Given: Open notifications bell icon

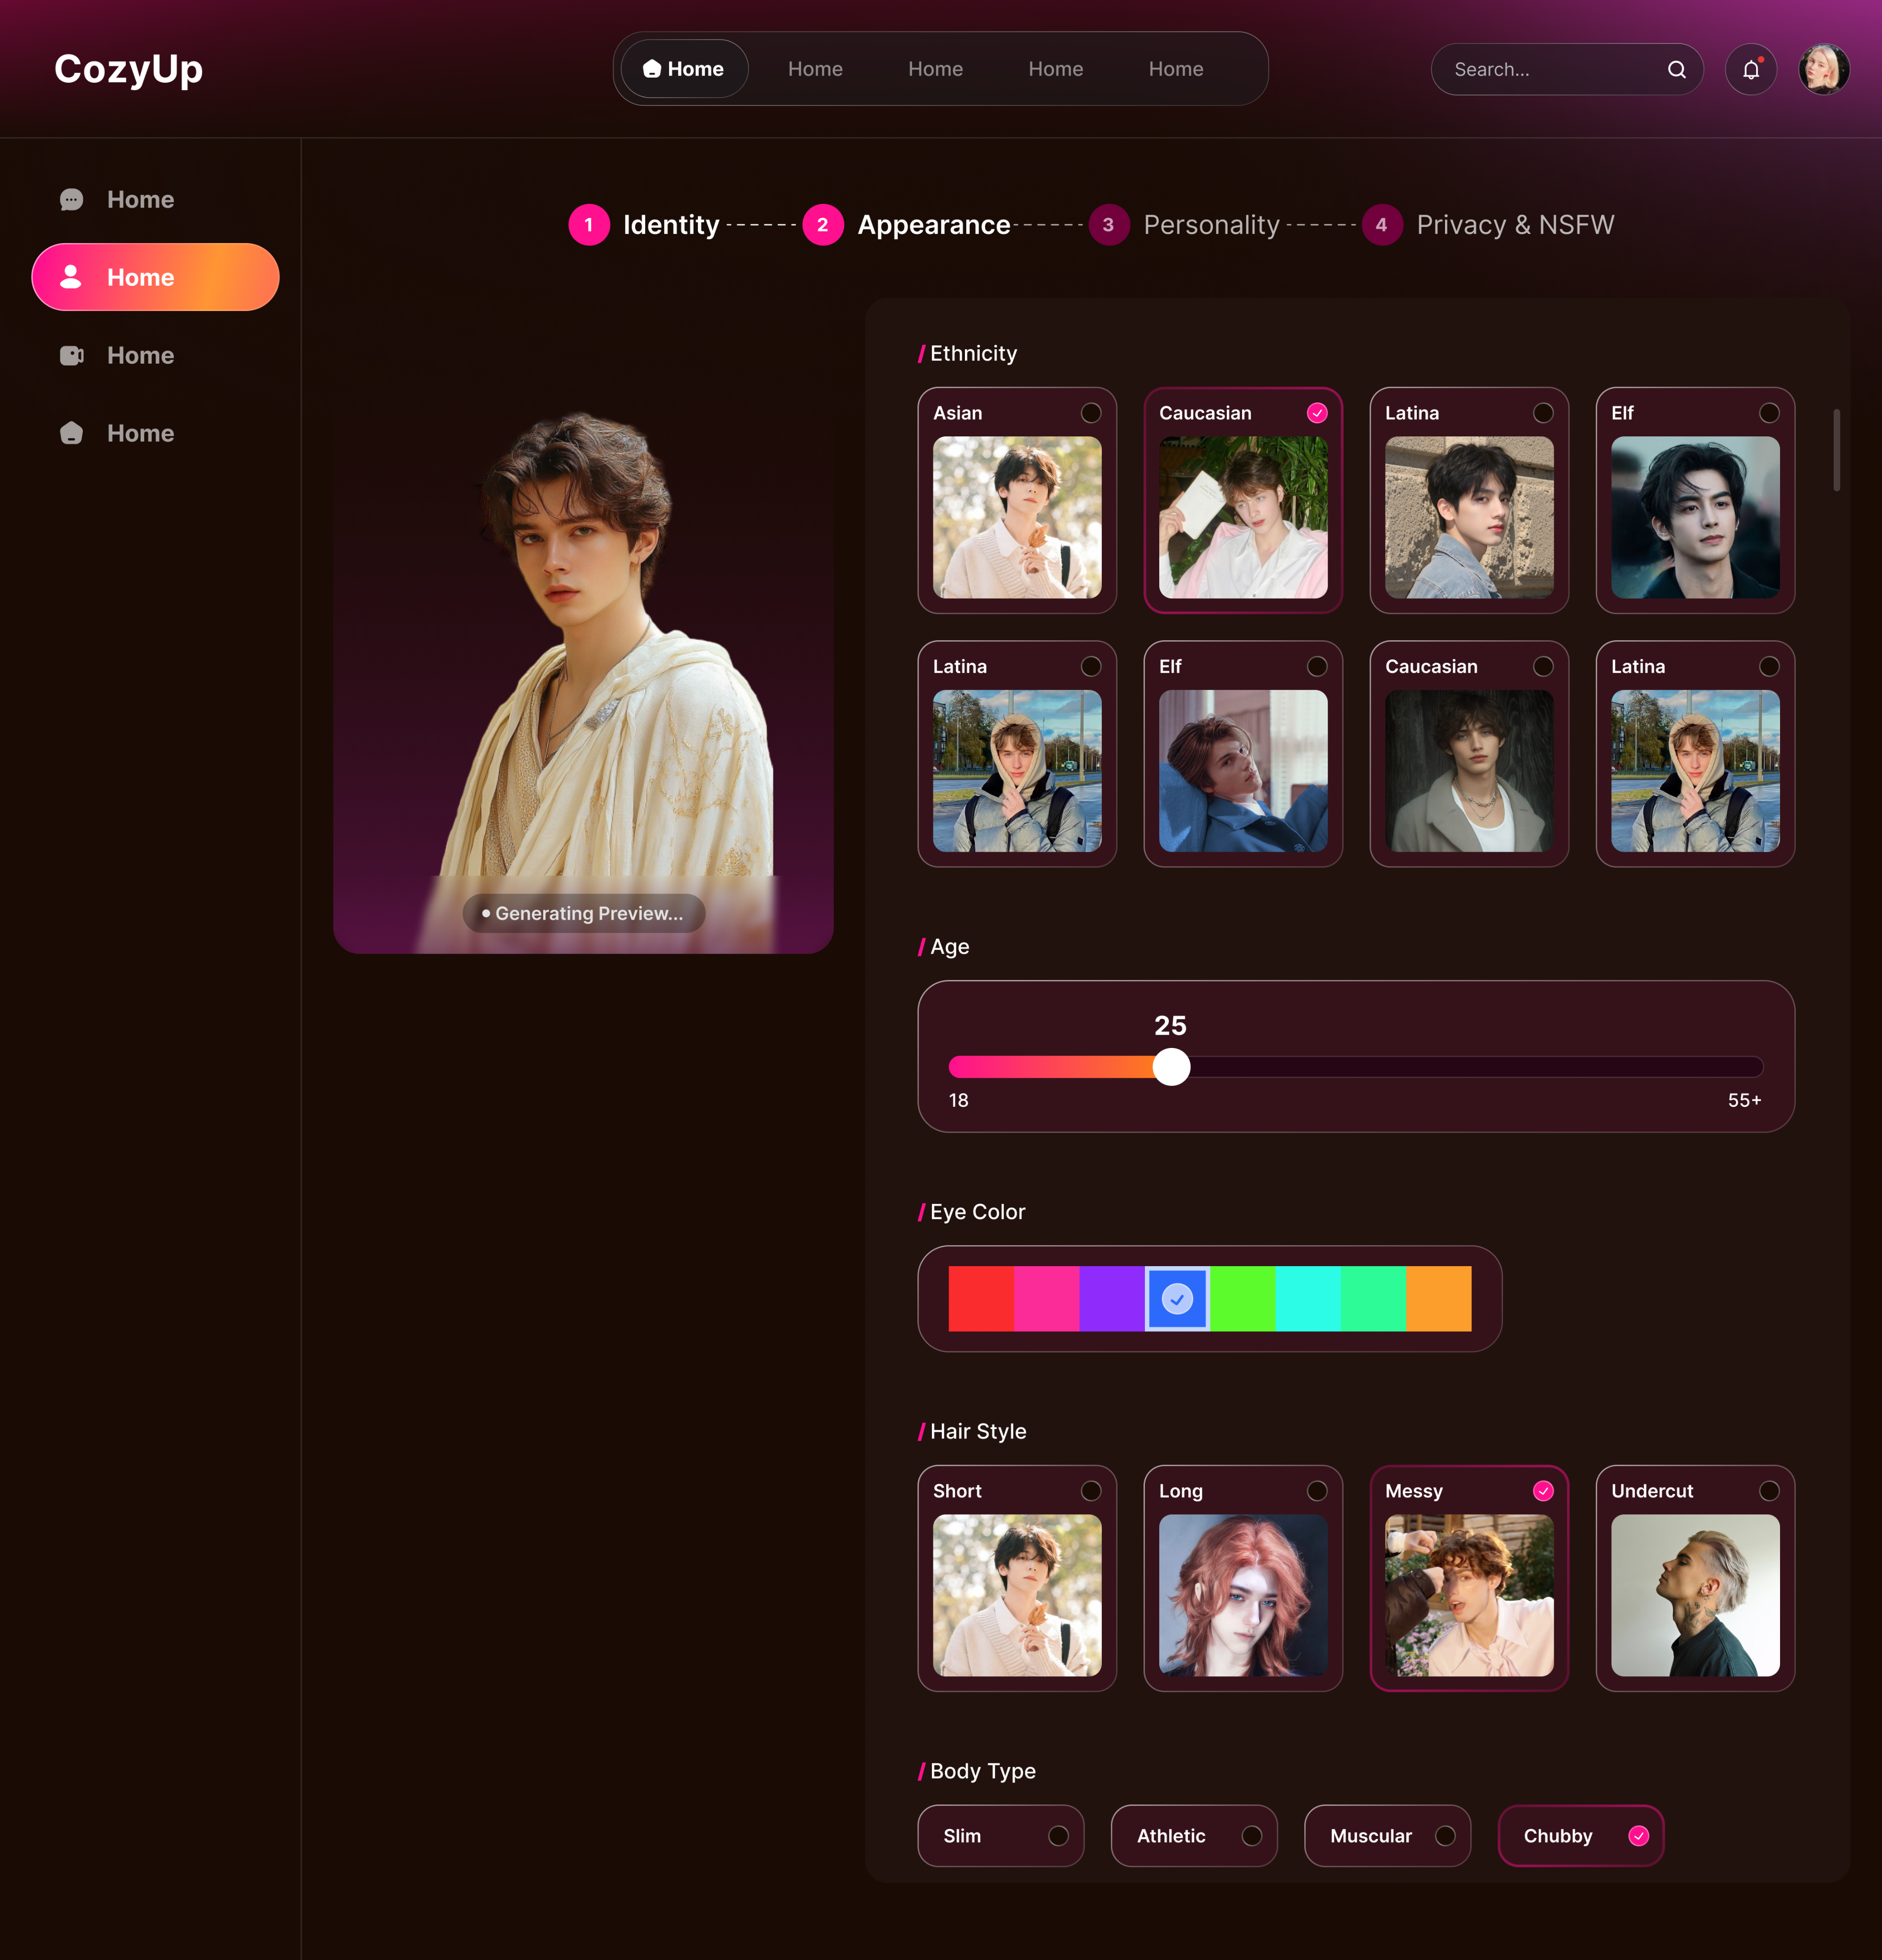Looking at the screenshot, I should [1751, 70].
